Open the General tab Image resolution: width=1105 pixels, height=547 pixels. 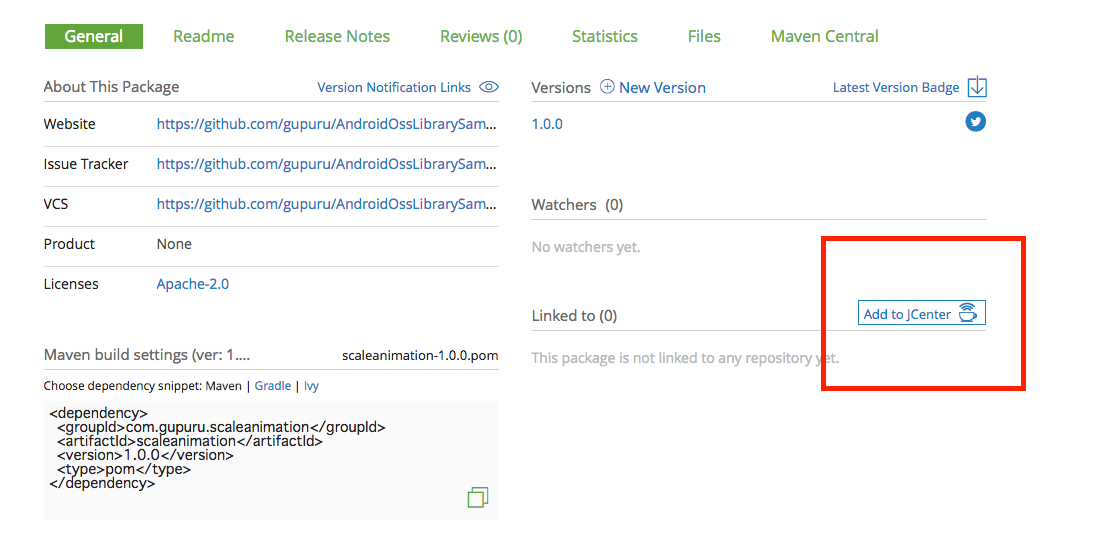[94, 37]
